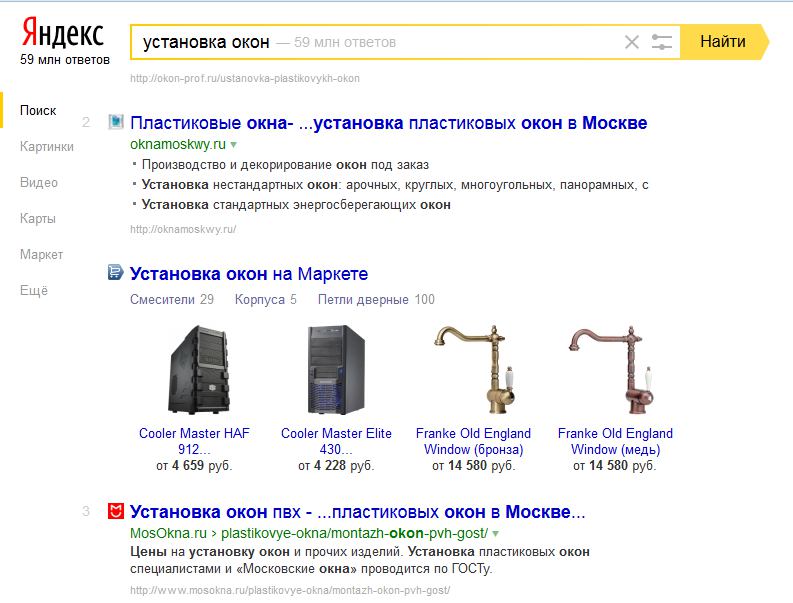Select the Петли дверные 100 category
This screenshot has width=793, height=603.
[x=376, y=299]
